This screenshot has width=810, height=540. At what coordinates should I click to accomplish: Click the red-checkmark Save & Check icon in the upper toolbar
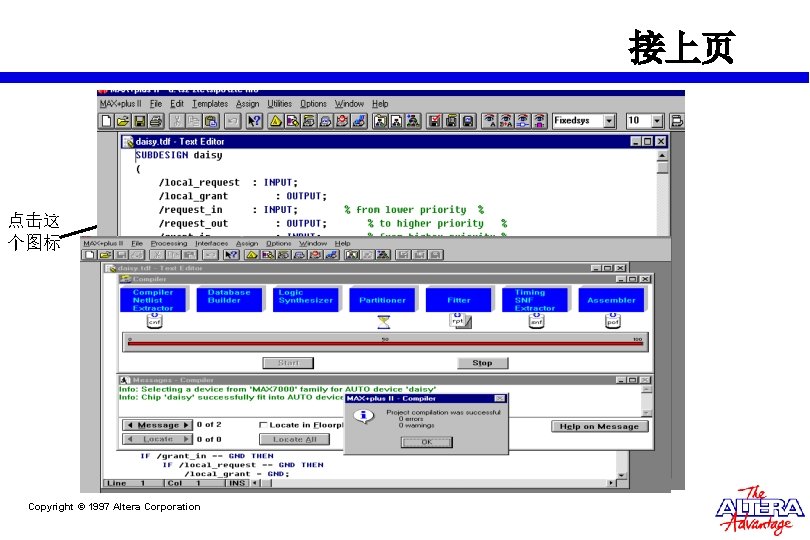click(434, 121)
